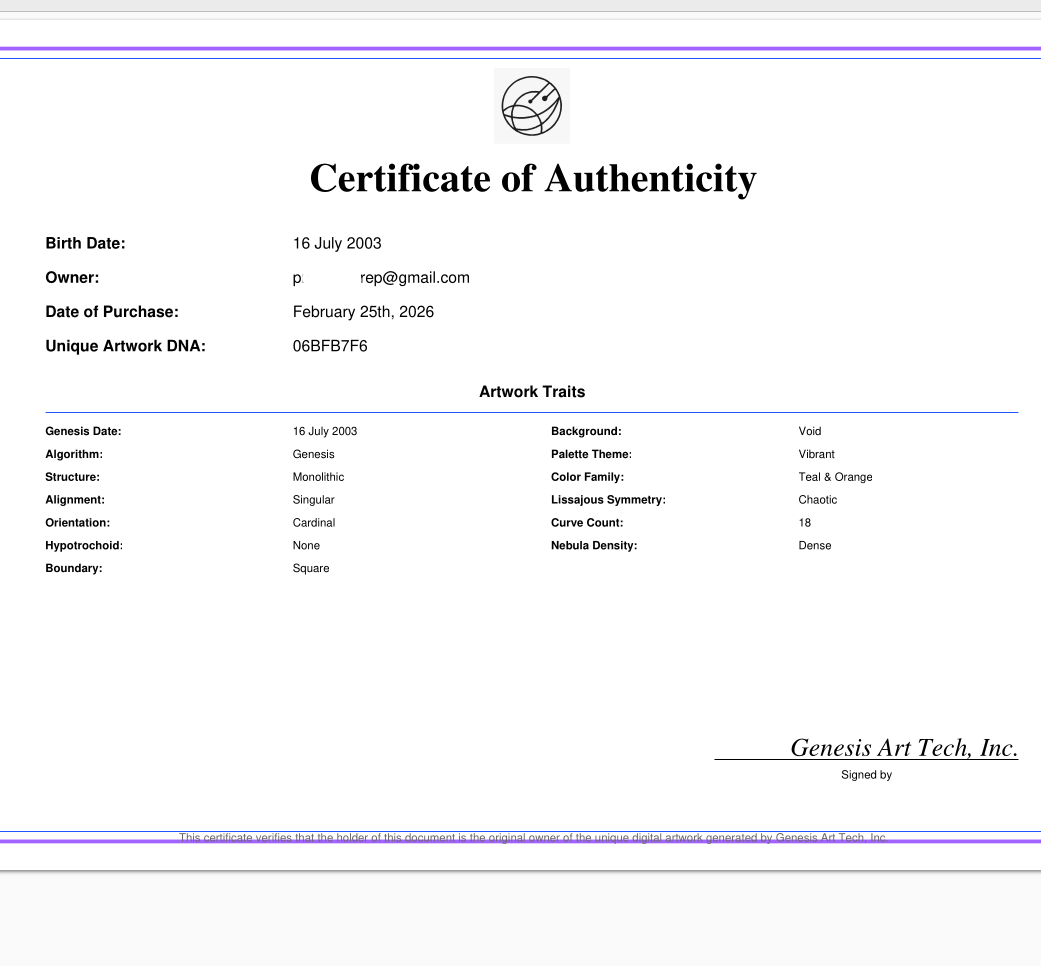The width and height of the screenshot is (1041, 966).
Task: Click the Genesis Art Tech logo icon
Action: [x=532, y=106]
